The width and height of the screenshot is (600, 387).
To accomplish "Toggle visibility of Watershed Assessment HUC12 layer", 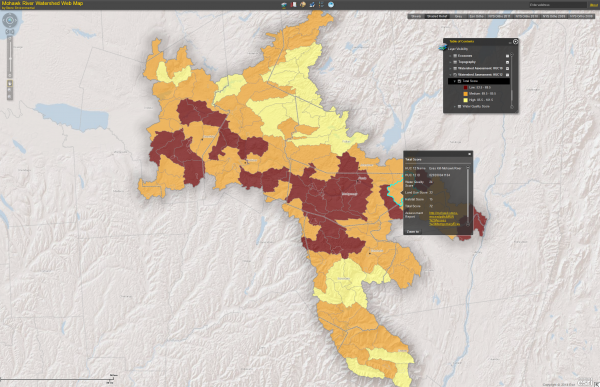I will coord(455,75).
